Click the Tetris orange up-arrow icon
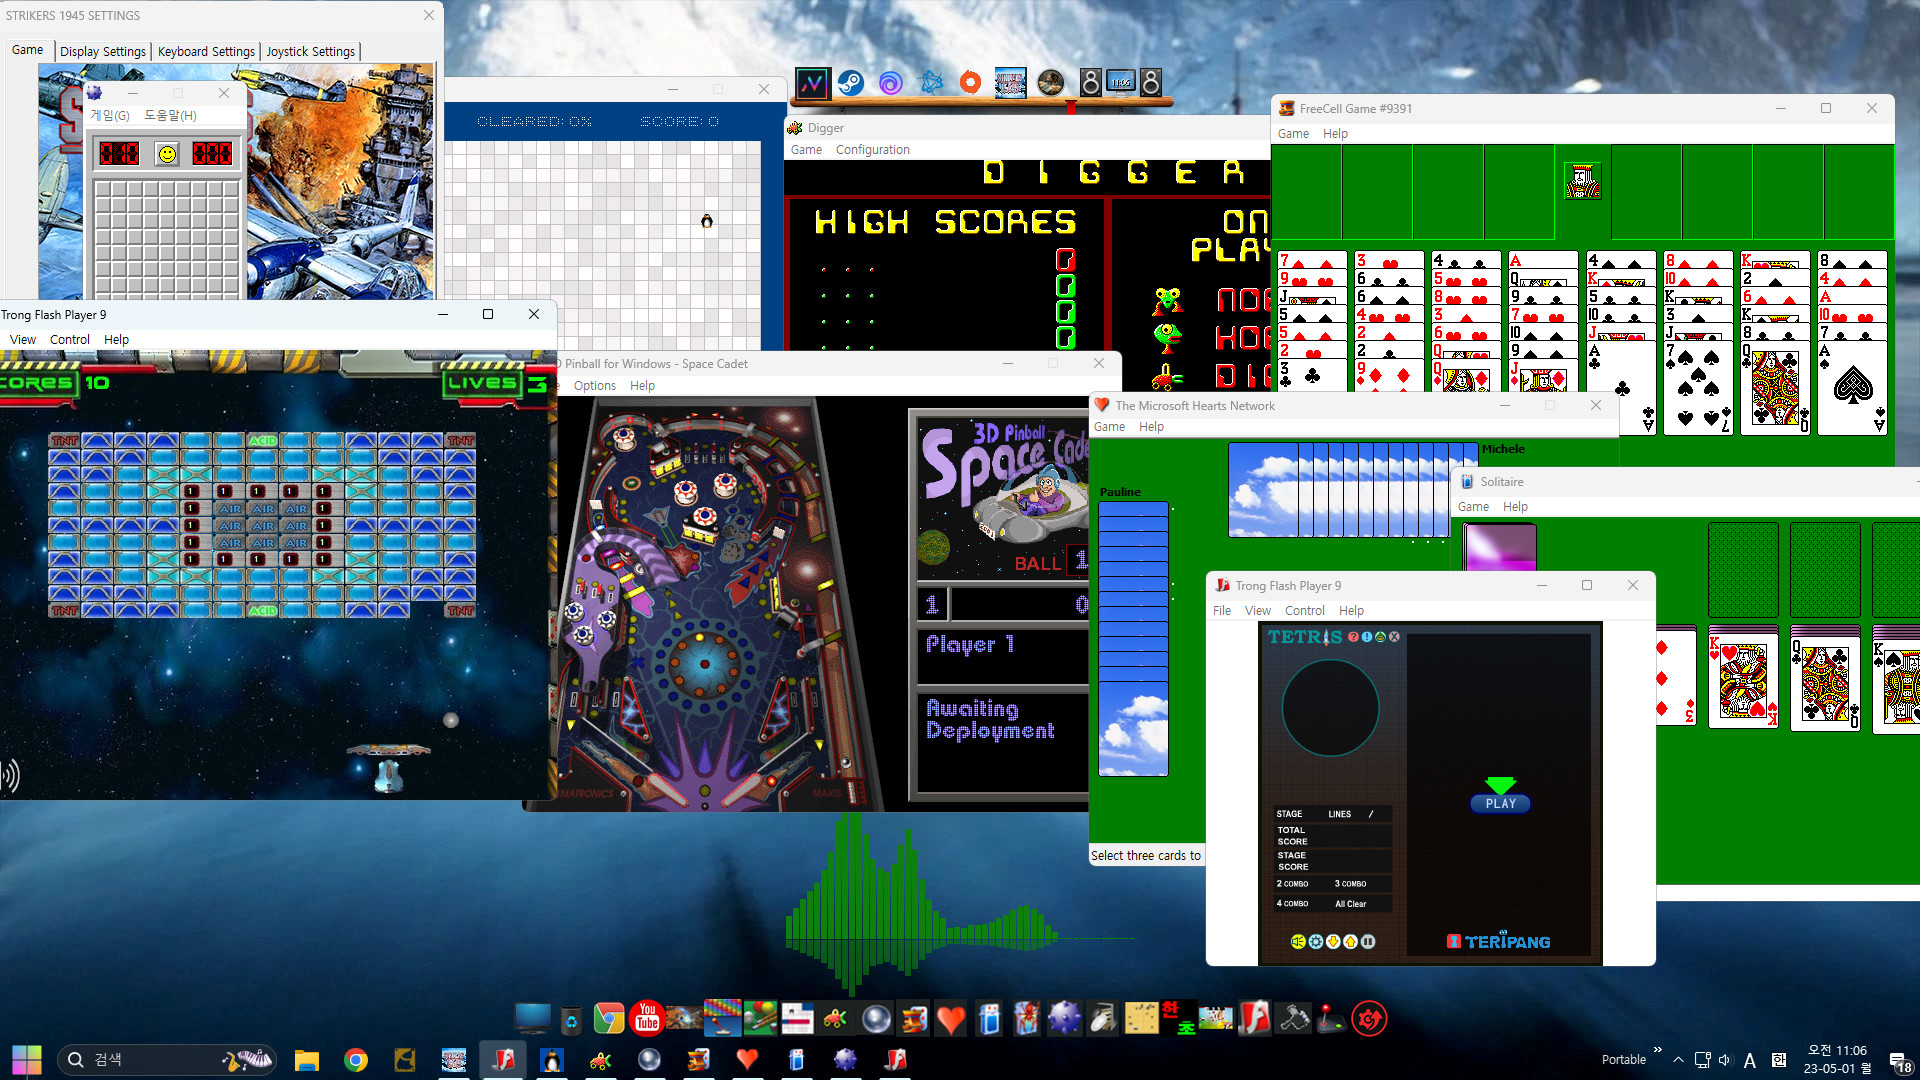Screen dimensions: 1920x1080 [x=1350, y=941]
